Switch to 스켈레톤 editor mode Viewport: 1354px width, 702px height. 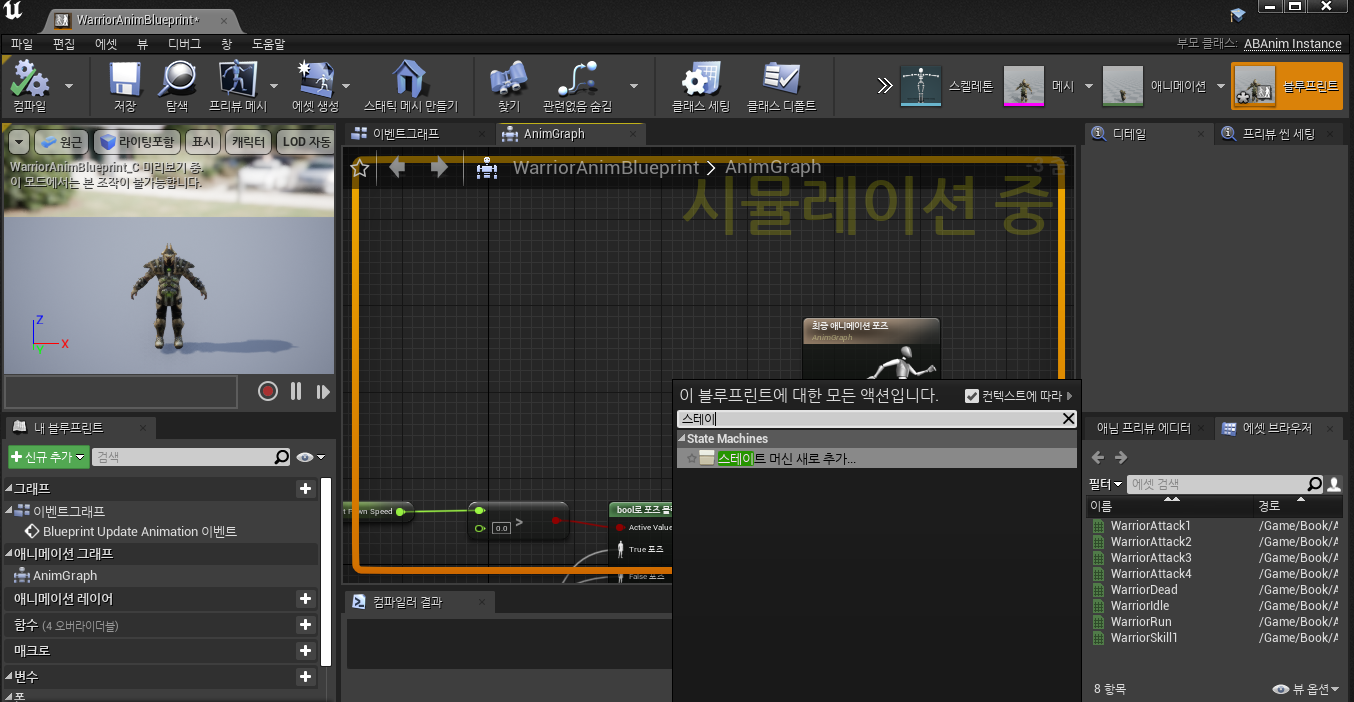pos(945,86)
